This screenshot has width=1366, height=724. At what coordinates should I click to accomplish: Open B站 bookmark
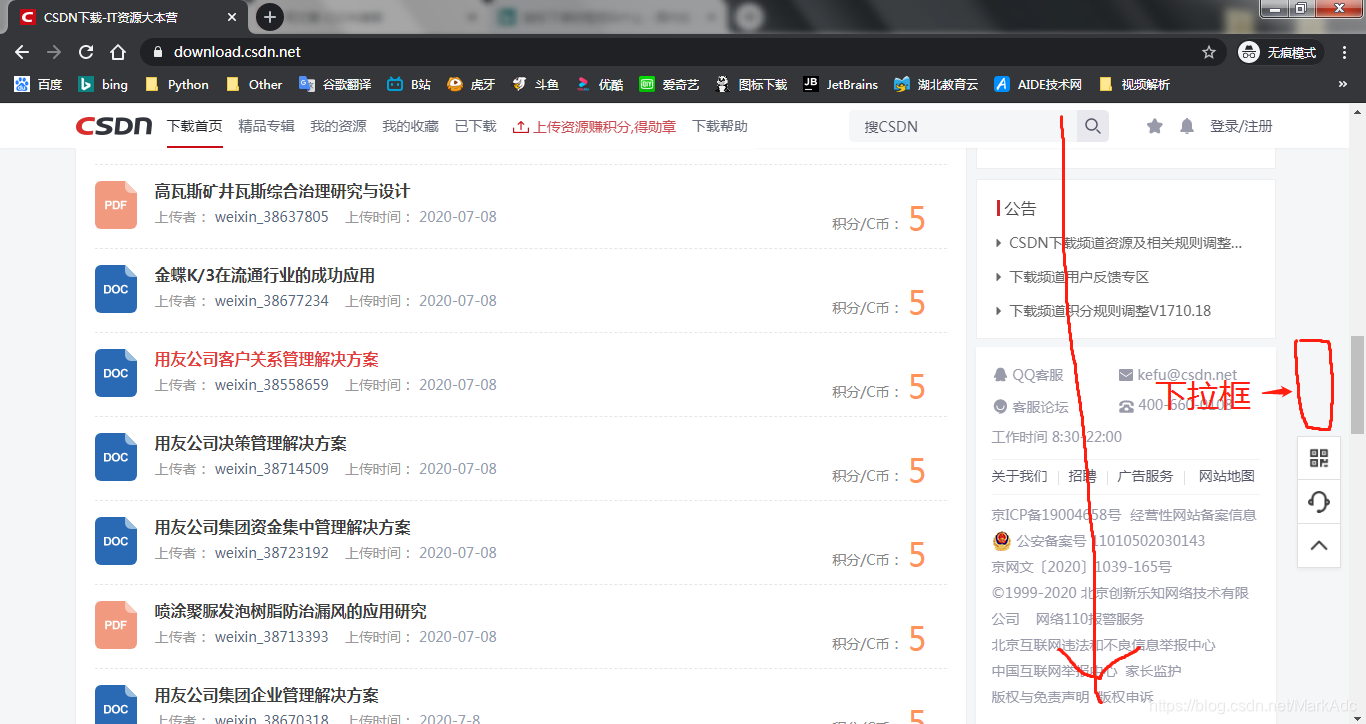click(x=409, y=85)
